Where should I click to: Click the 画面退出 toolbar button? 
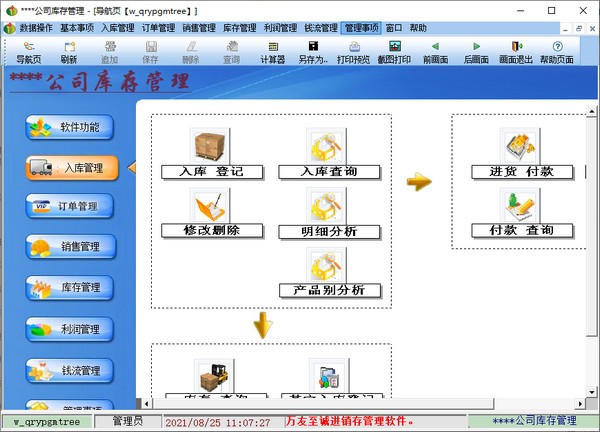point(516,52)
